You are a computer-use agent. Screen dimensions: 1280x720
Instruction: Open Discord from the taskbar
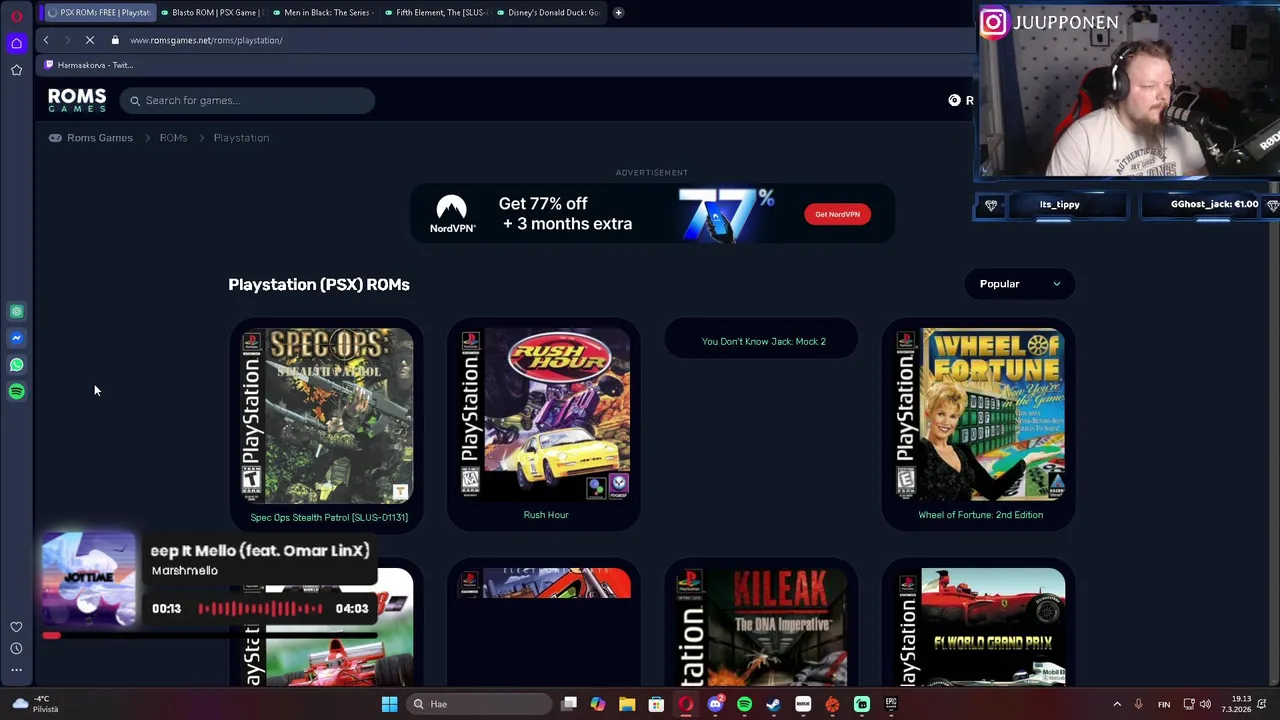(x=715, y=704)
